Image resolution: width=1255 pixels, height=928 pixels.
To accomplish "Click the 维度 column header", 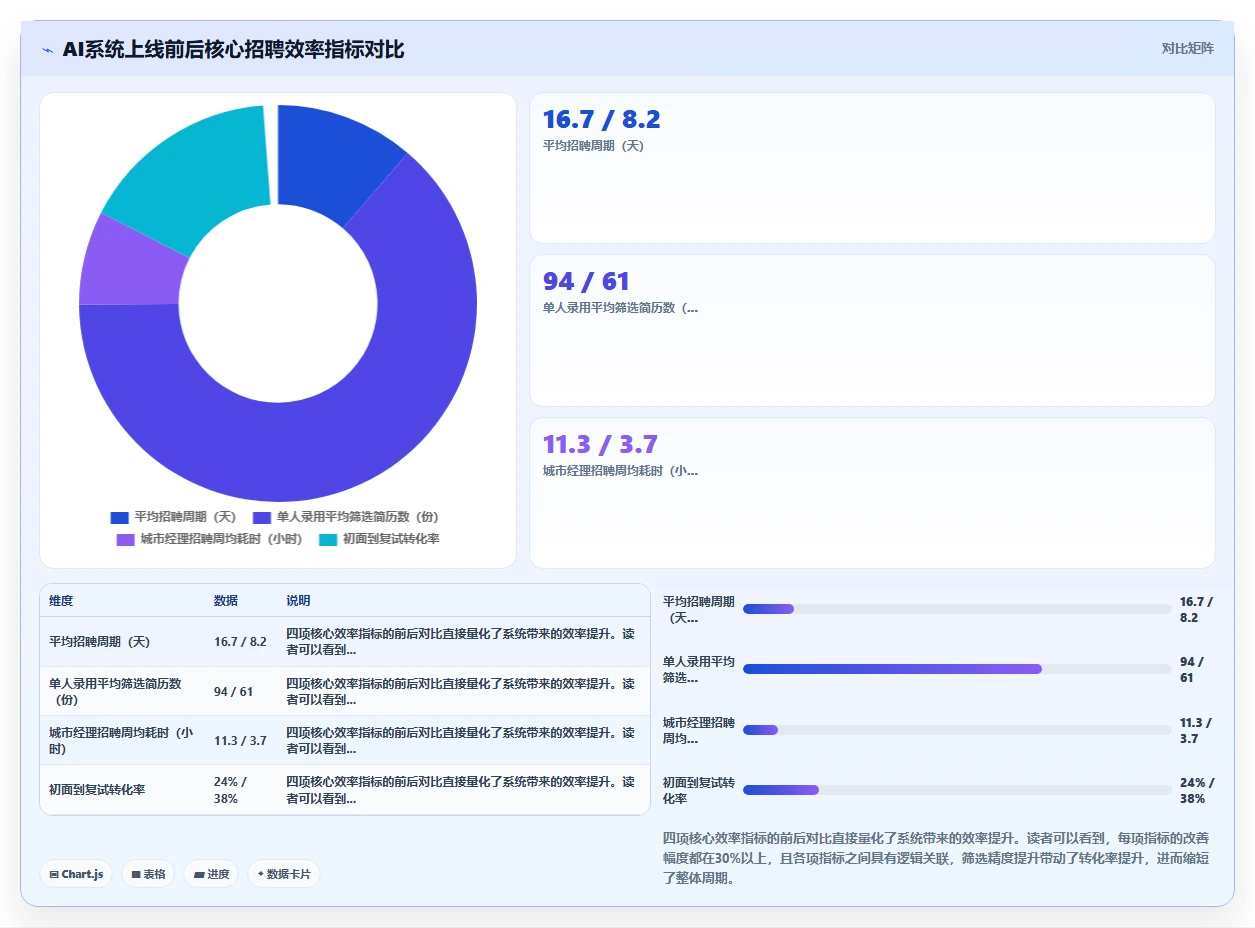I will (x=61, y=601).
